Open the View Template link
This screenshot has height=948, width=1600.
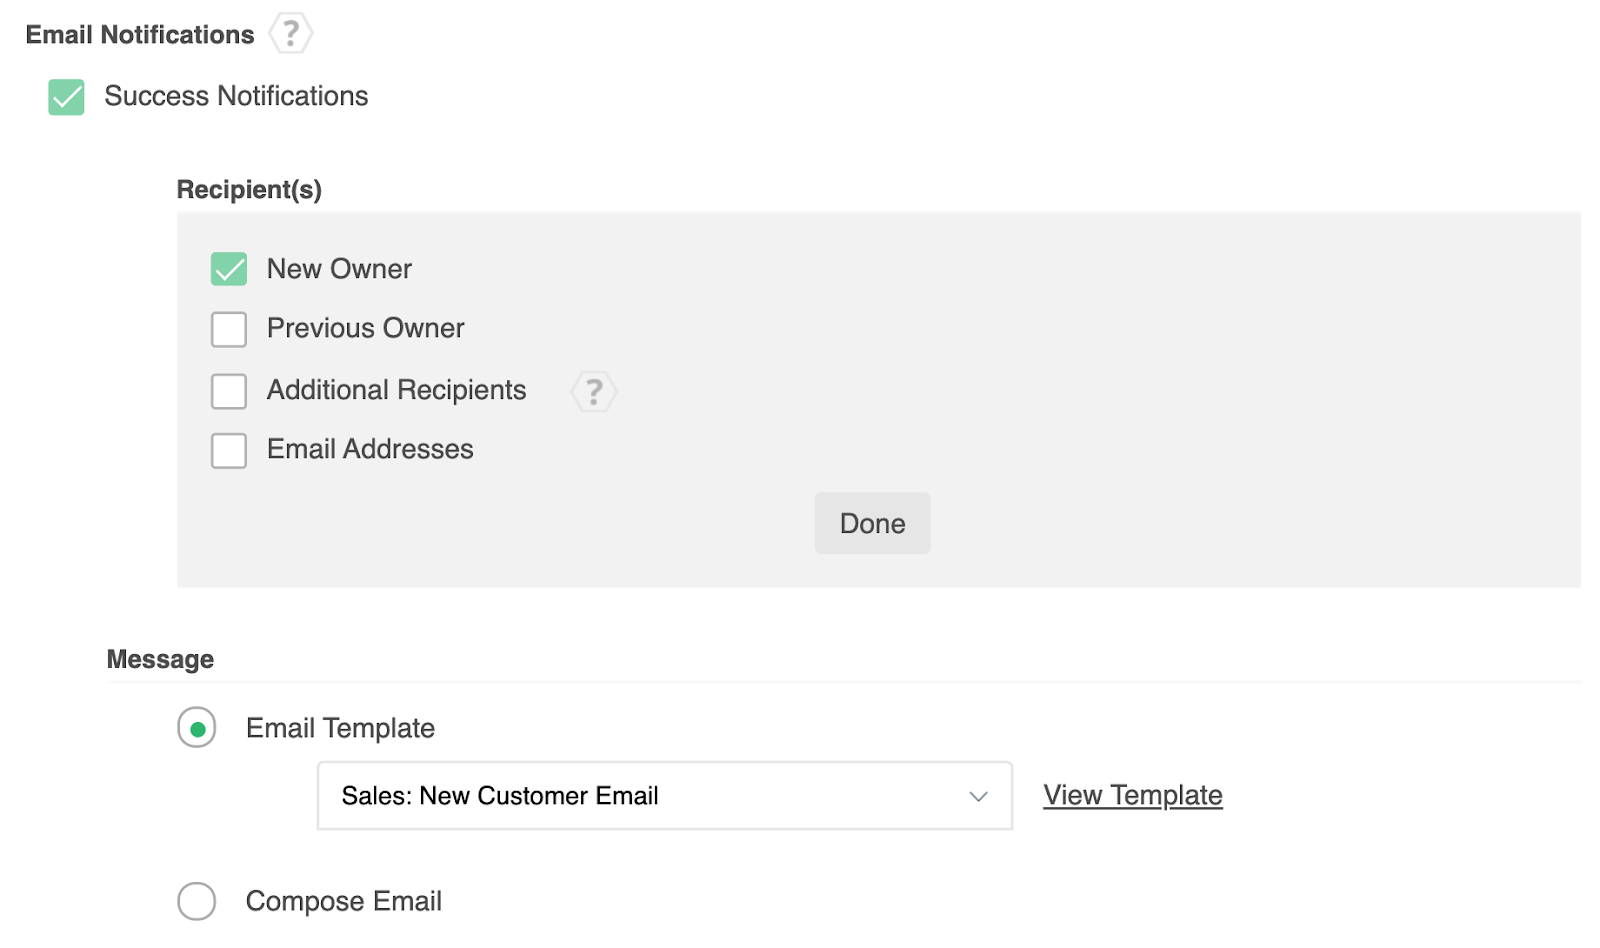1132,795
